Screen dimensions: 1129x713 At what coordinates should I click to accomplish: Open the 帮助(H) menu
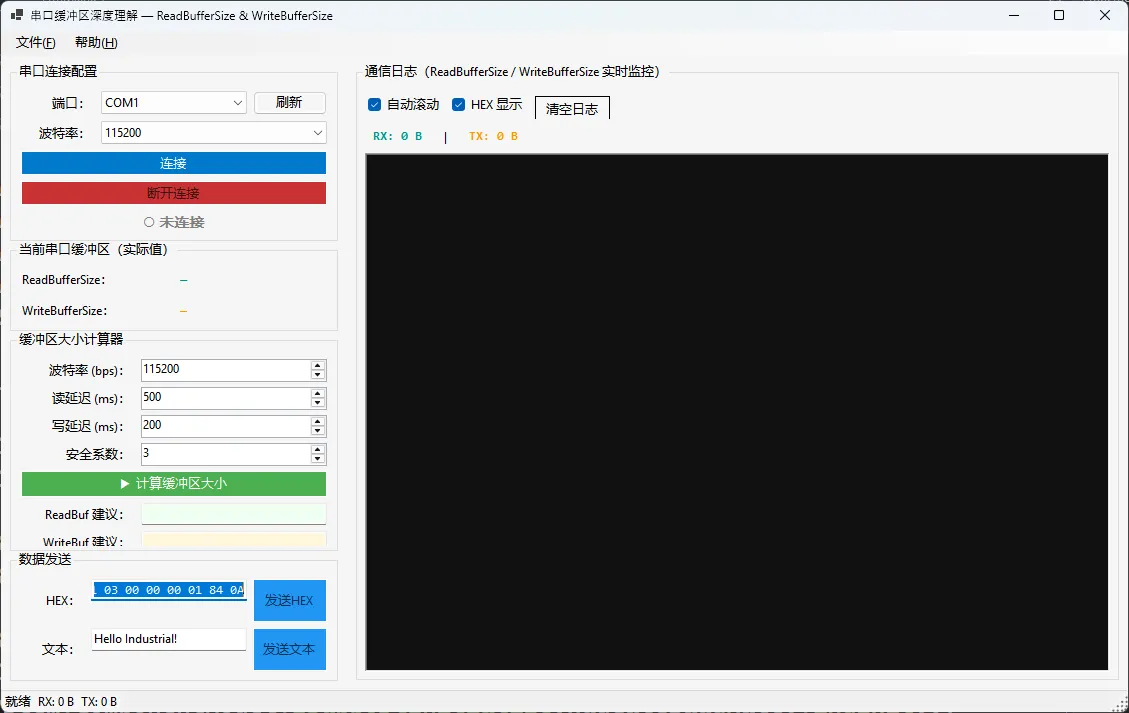96,43
